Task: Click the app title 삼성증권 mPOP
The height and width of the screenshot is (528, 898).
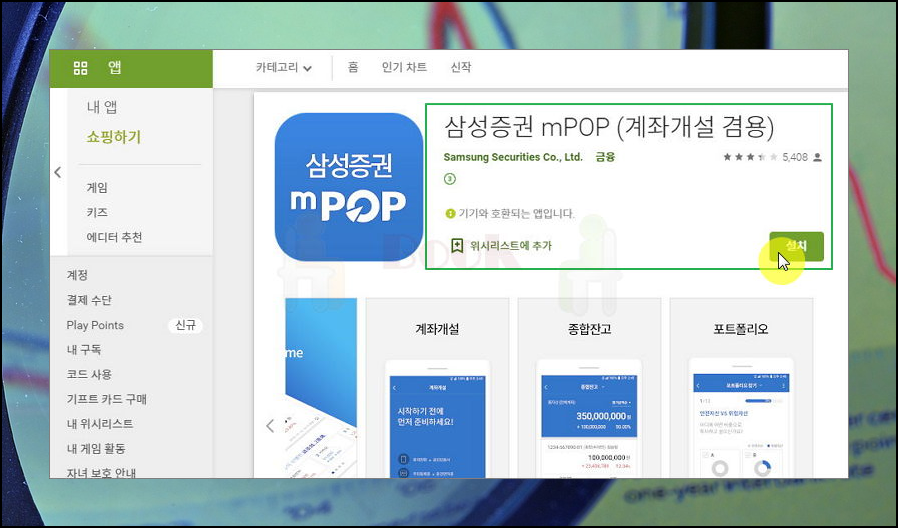Action: click(x=609, y=127)
